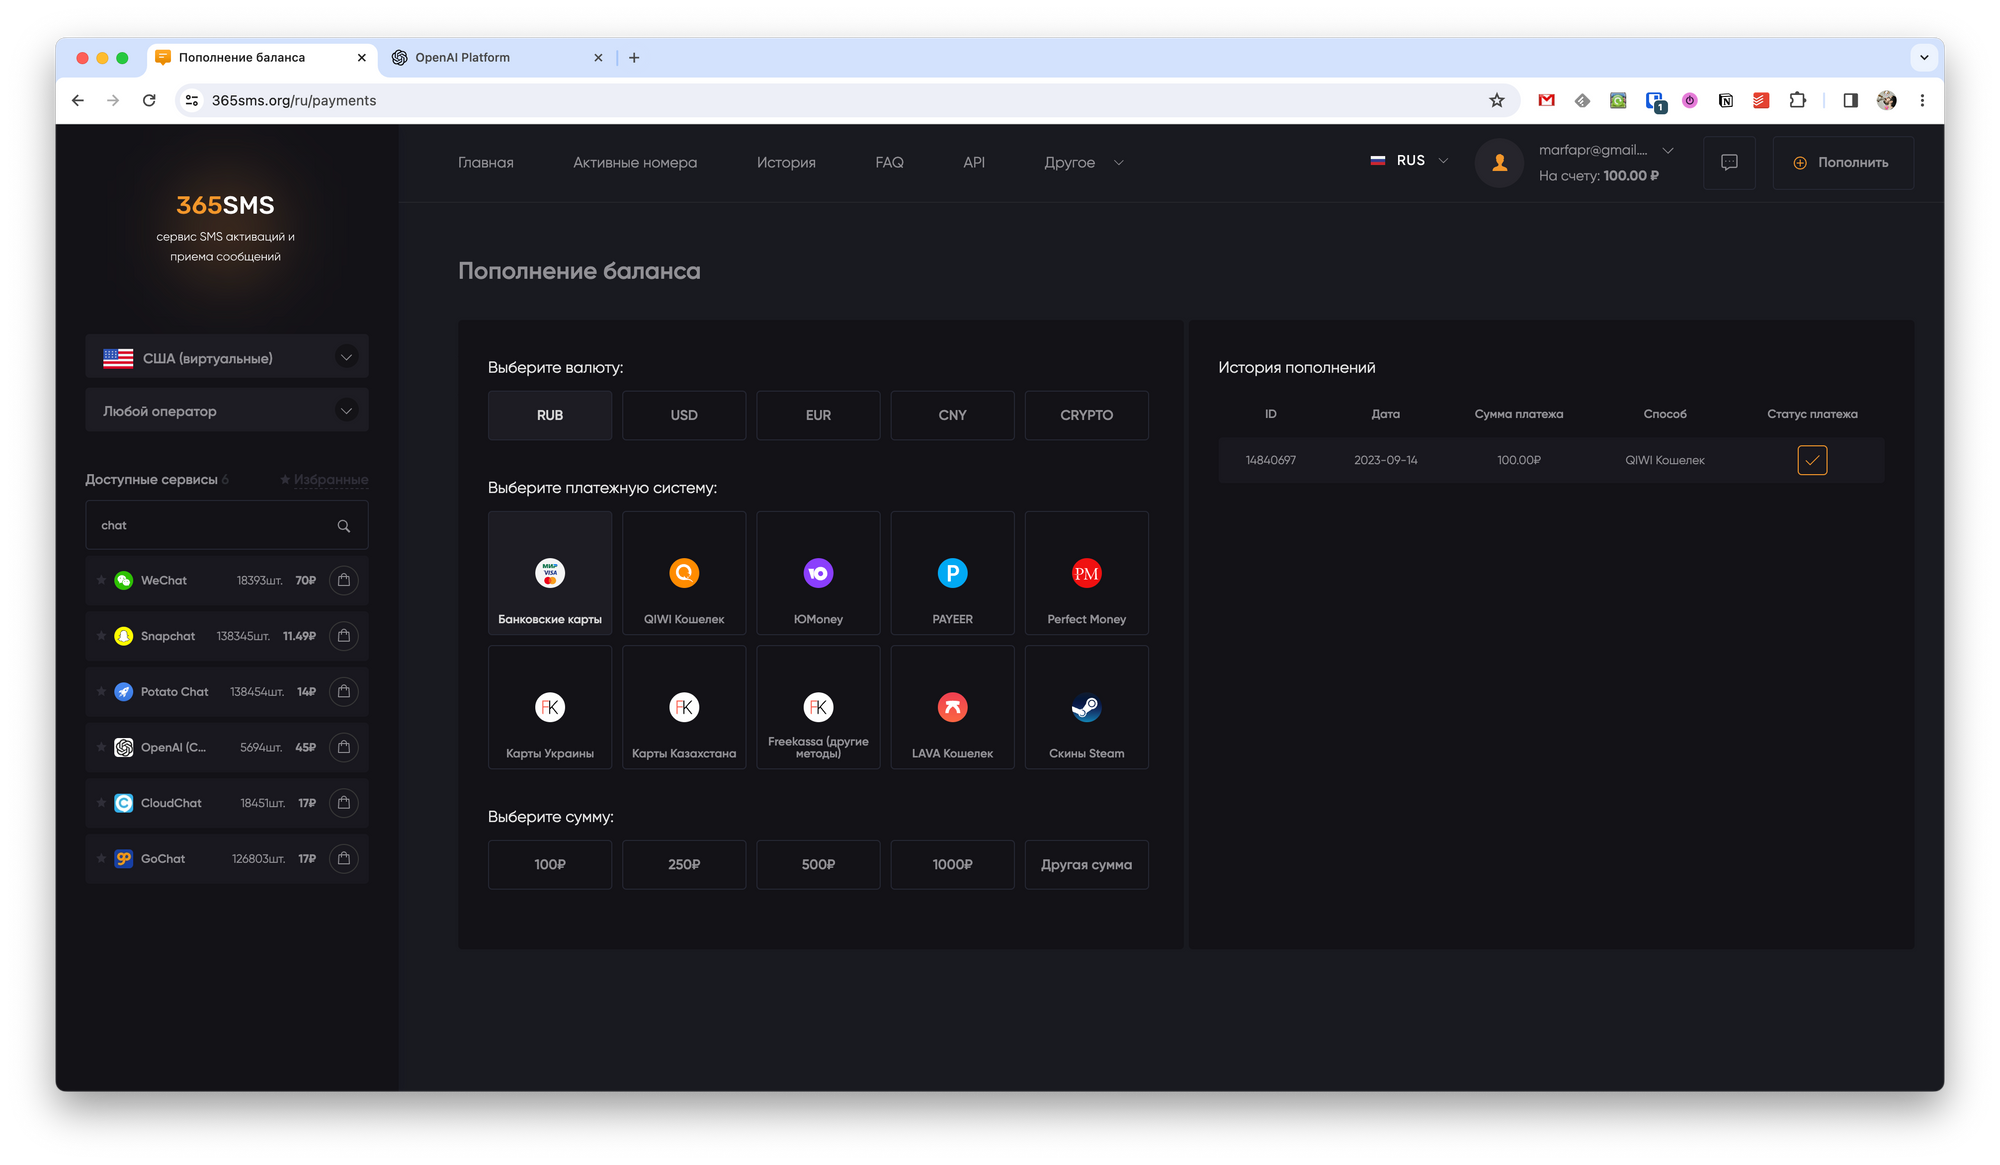Screen dimensions: 2000x1165
Task: Click the cart icon next to WeChat
Action: click(x=344, y=580)
